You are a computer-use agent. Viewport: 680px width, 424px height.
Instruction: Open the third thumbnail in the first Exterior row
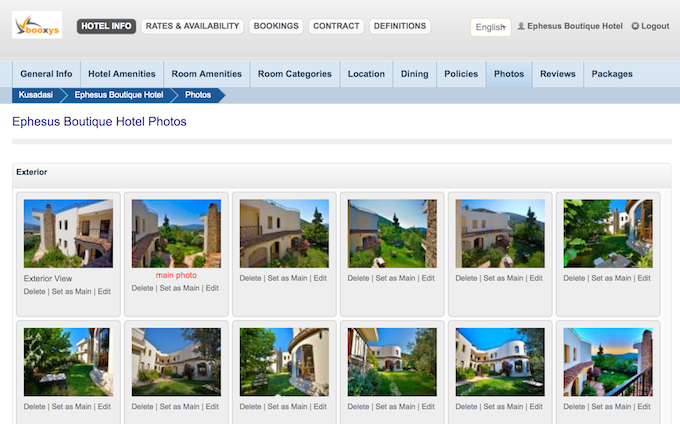[x=284, y=233]
